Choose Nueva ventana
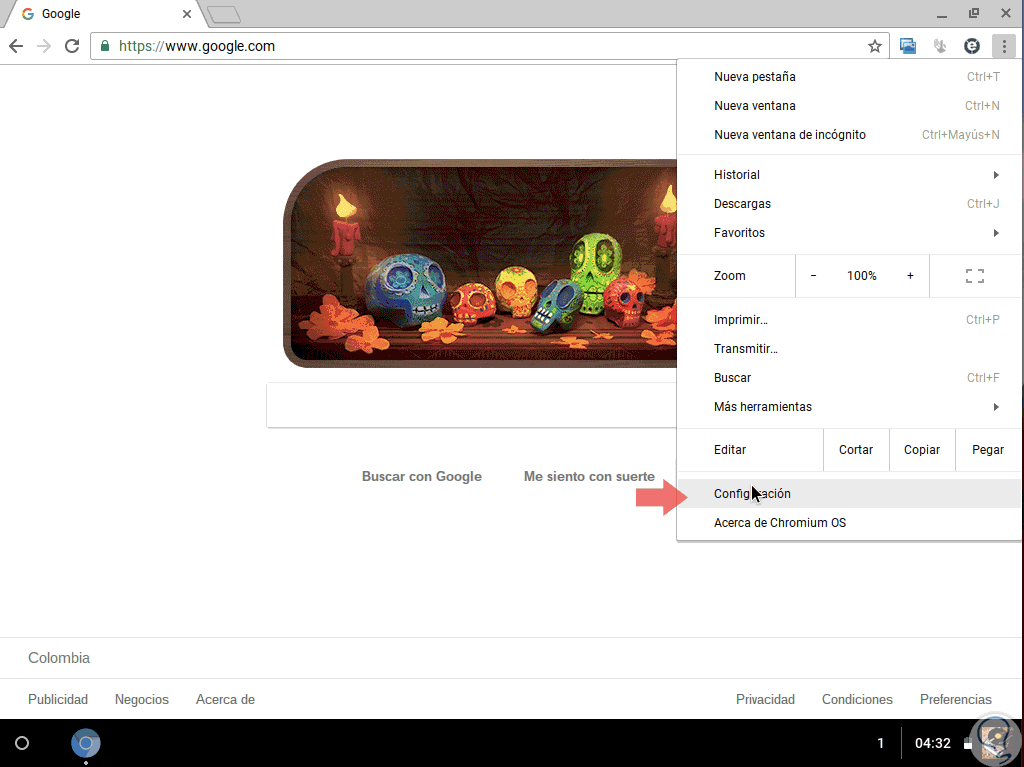 (x=849, y=105)
